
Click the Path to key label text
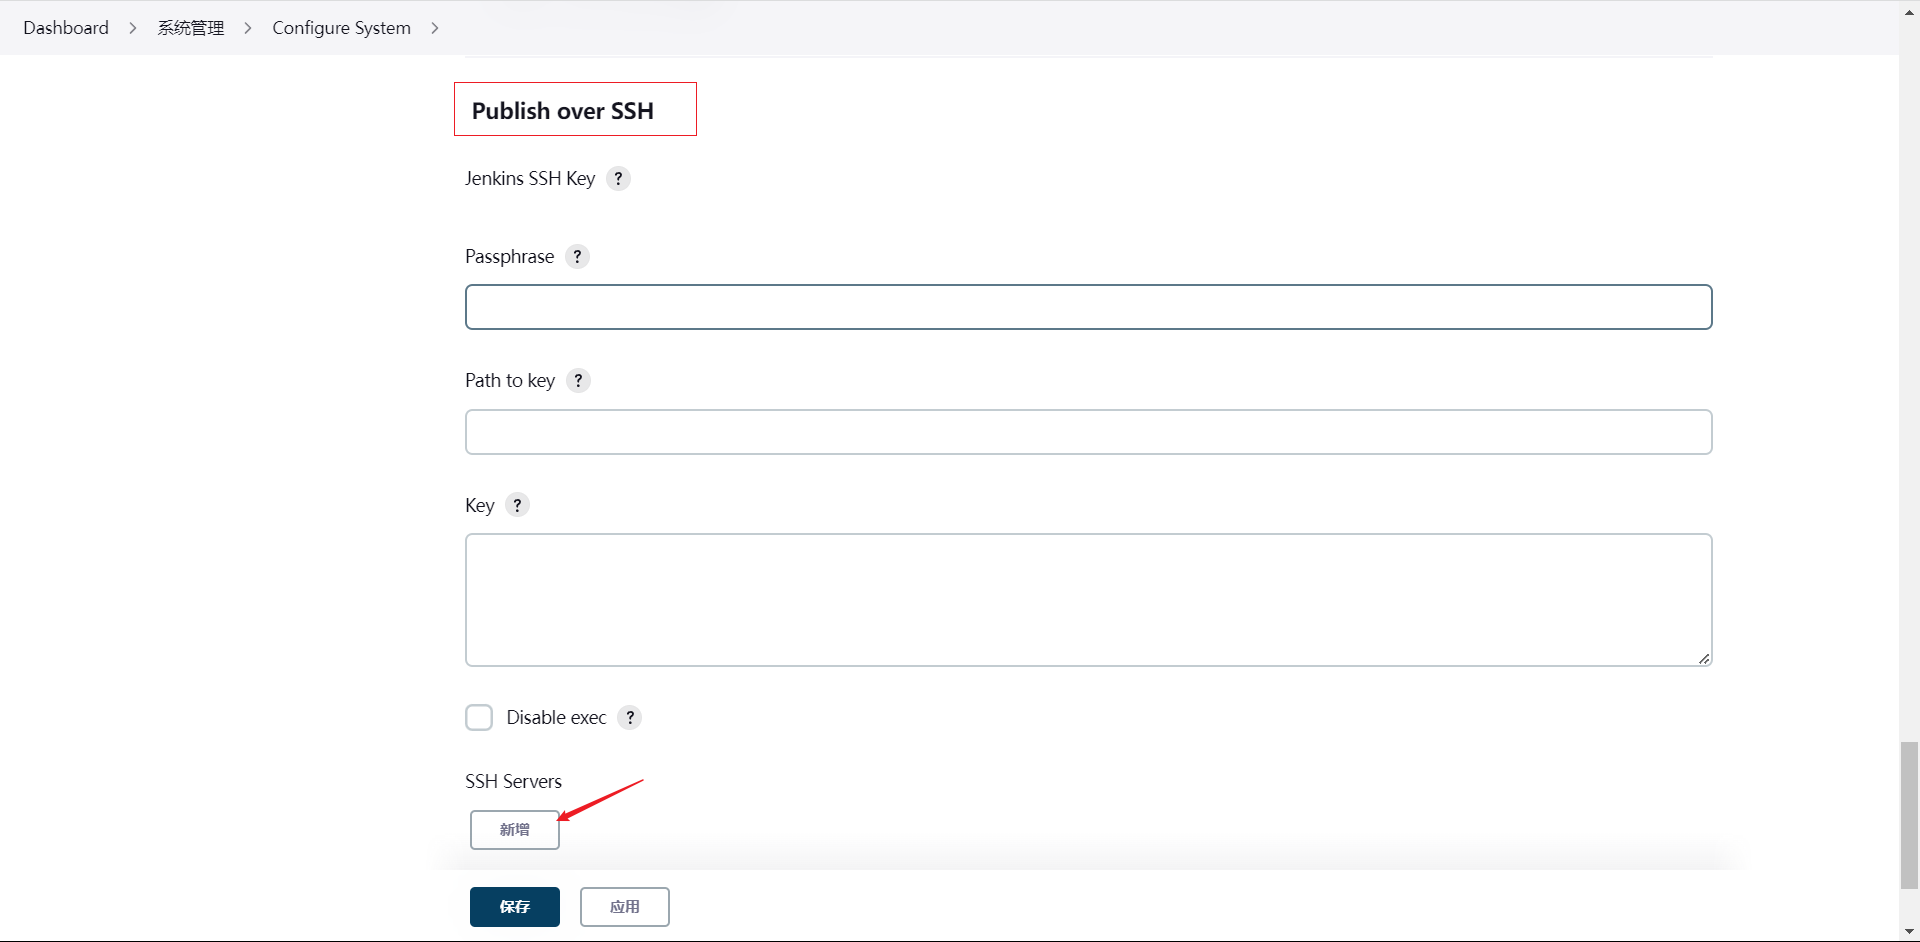[x=510, y=381]
